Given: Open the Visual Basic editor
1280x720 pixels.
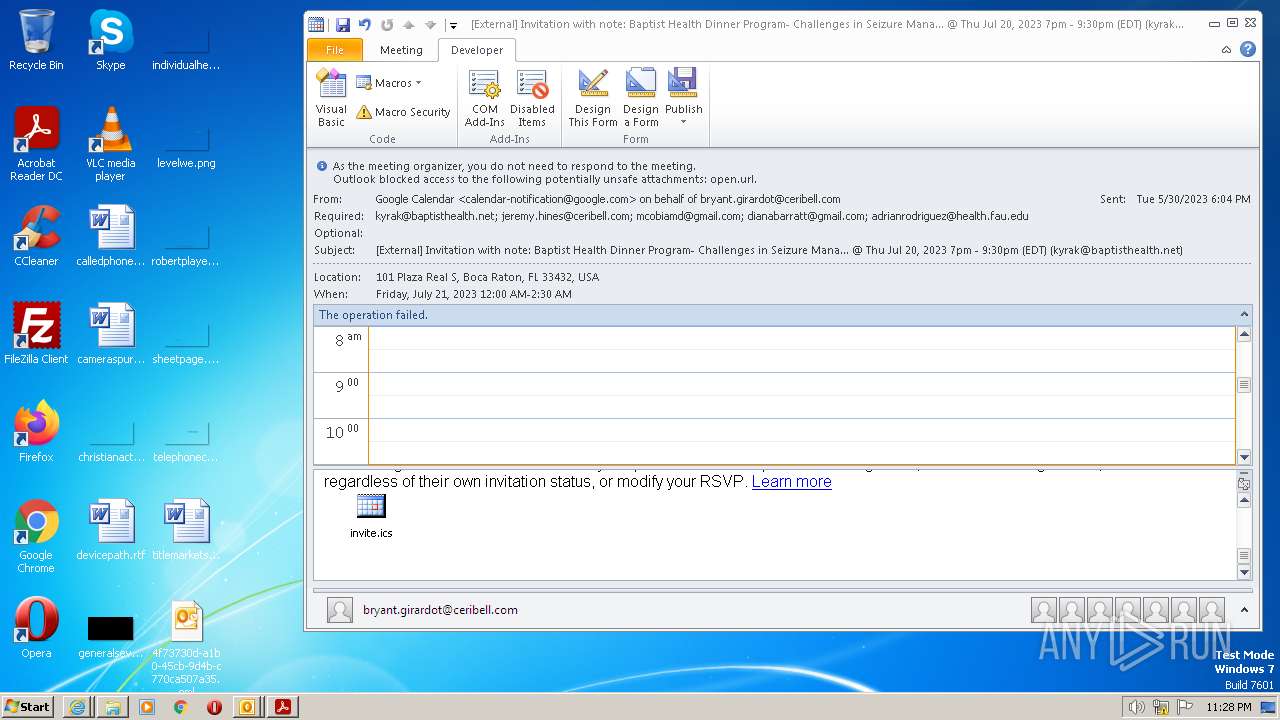Looking at the screenshot, I should click(331, 98).
